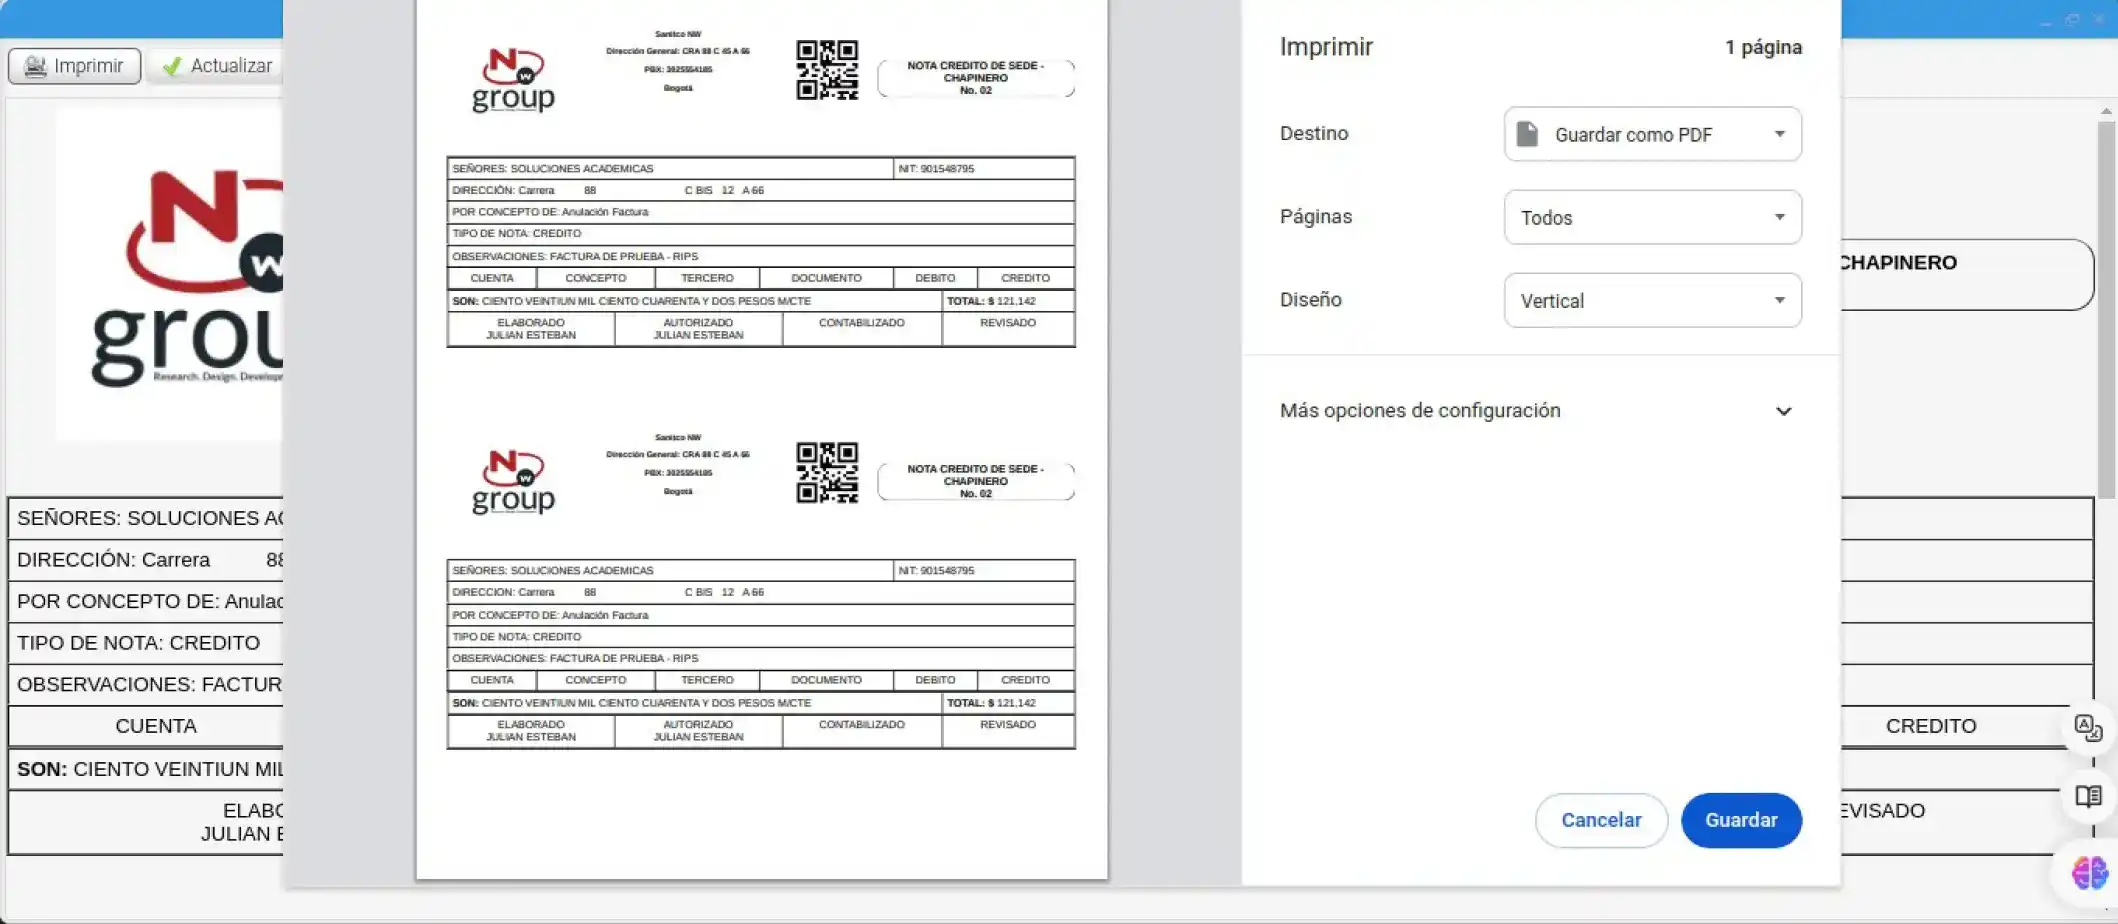The height and width of the screenshot is (924, 2118).
Task: Click the QR code in the lower preview copy
Action: click(x=827, y=472)
